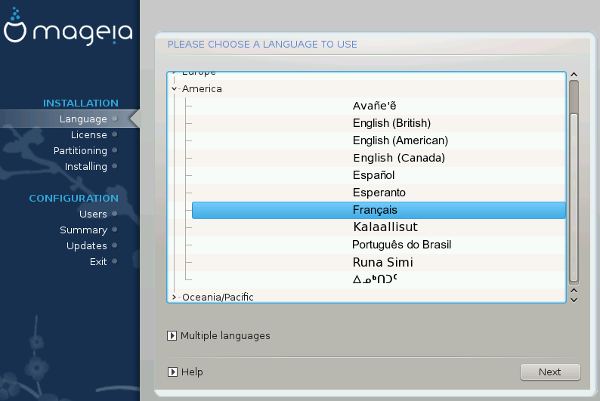Select the highlighted Français row

click(x=379, y=210)
